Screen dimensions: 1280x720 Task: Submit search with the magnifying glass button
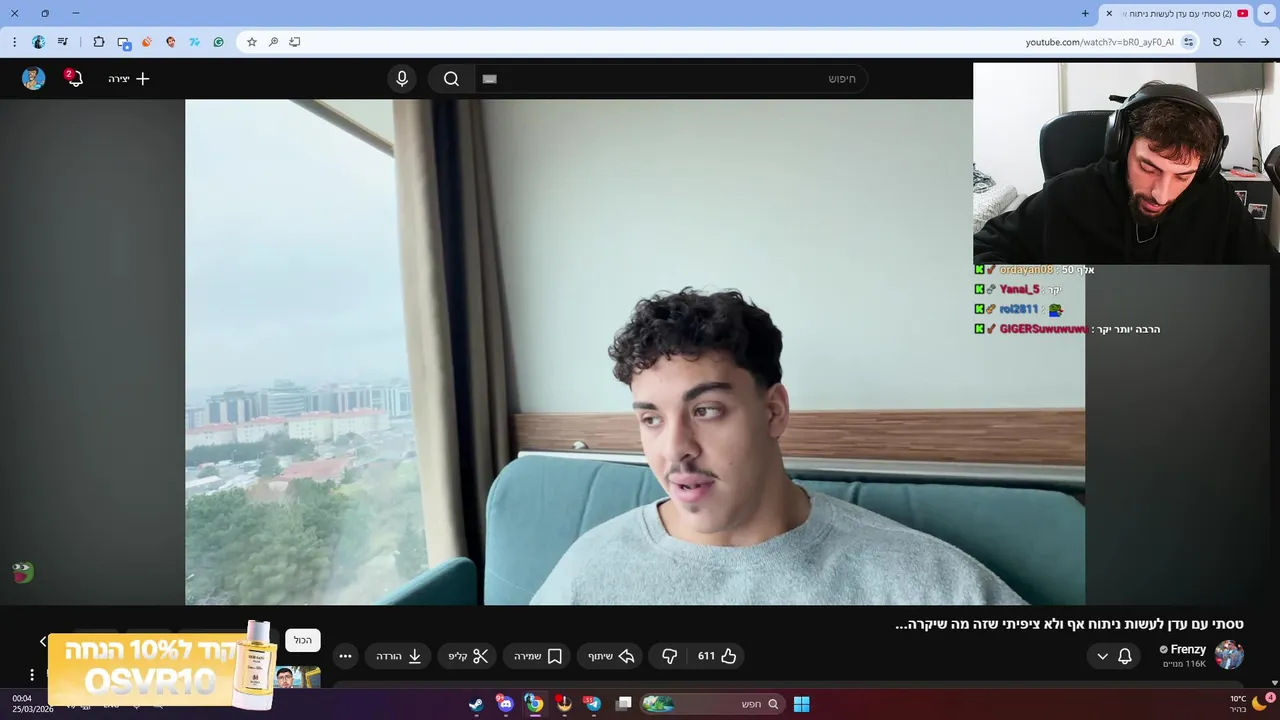click(451, 79)
